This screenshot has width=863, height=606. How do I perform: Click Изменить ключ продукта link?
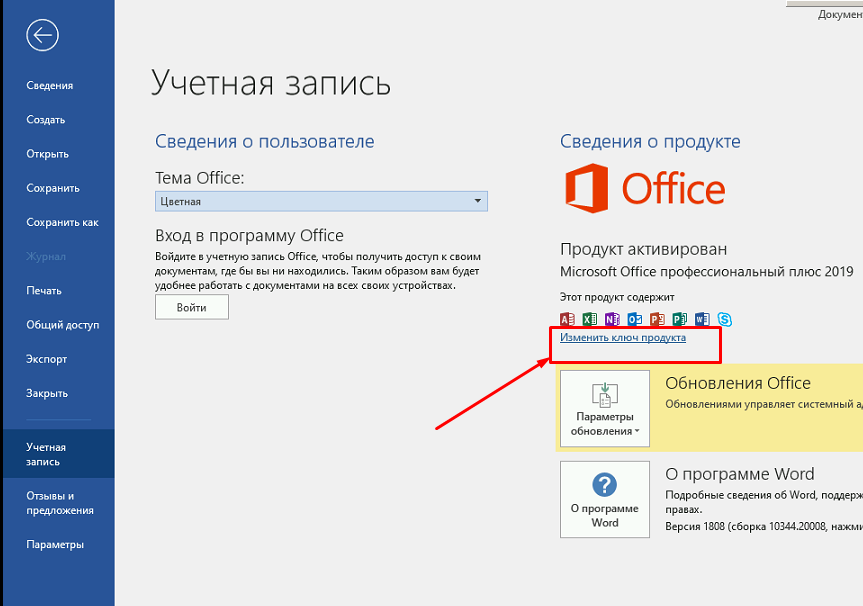pyautogui.click(x=623, y=337)
